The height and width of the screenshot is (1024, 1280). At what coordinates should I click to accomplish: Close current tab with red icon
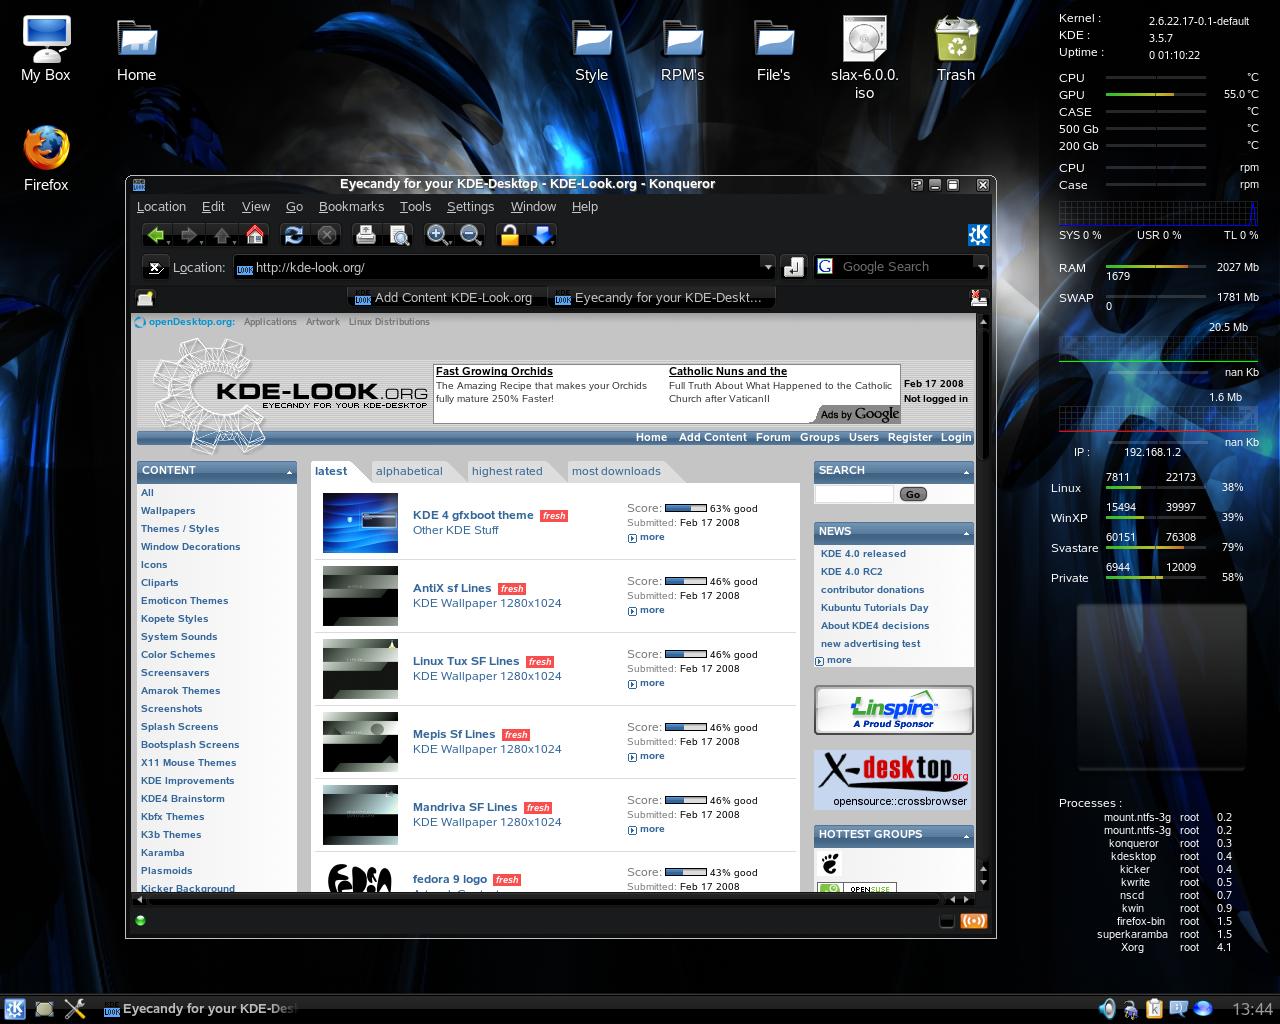coord(978,297)
